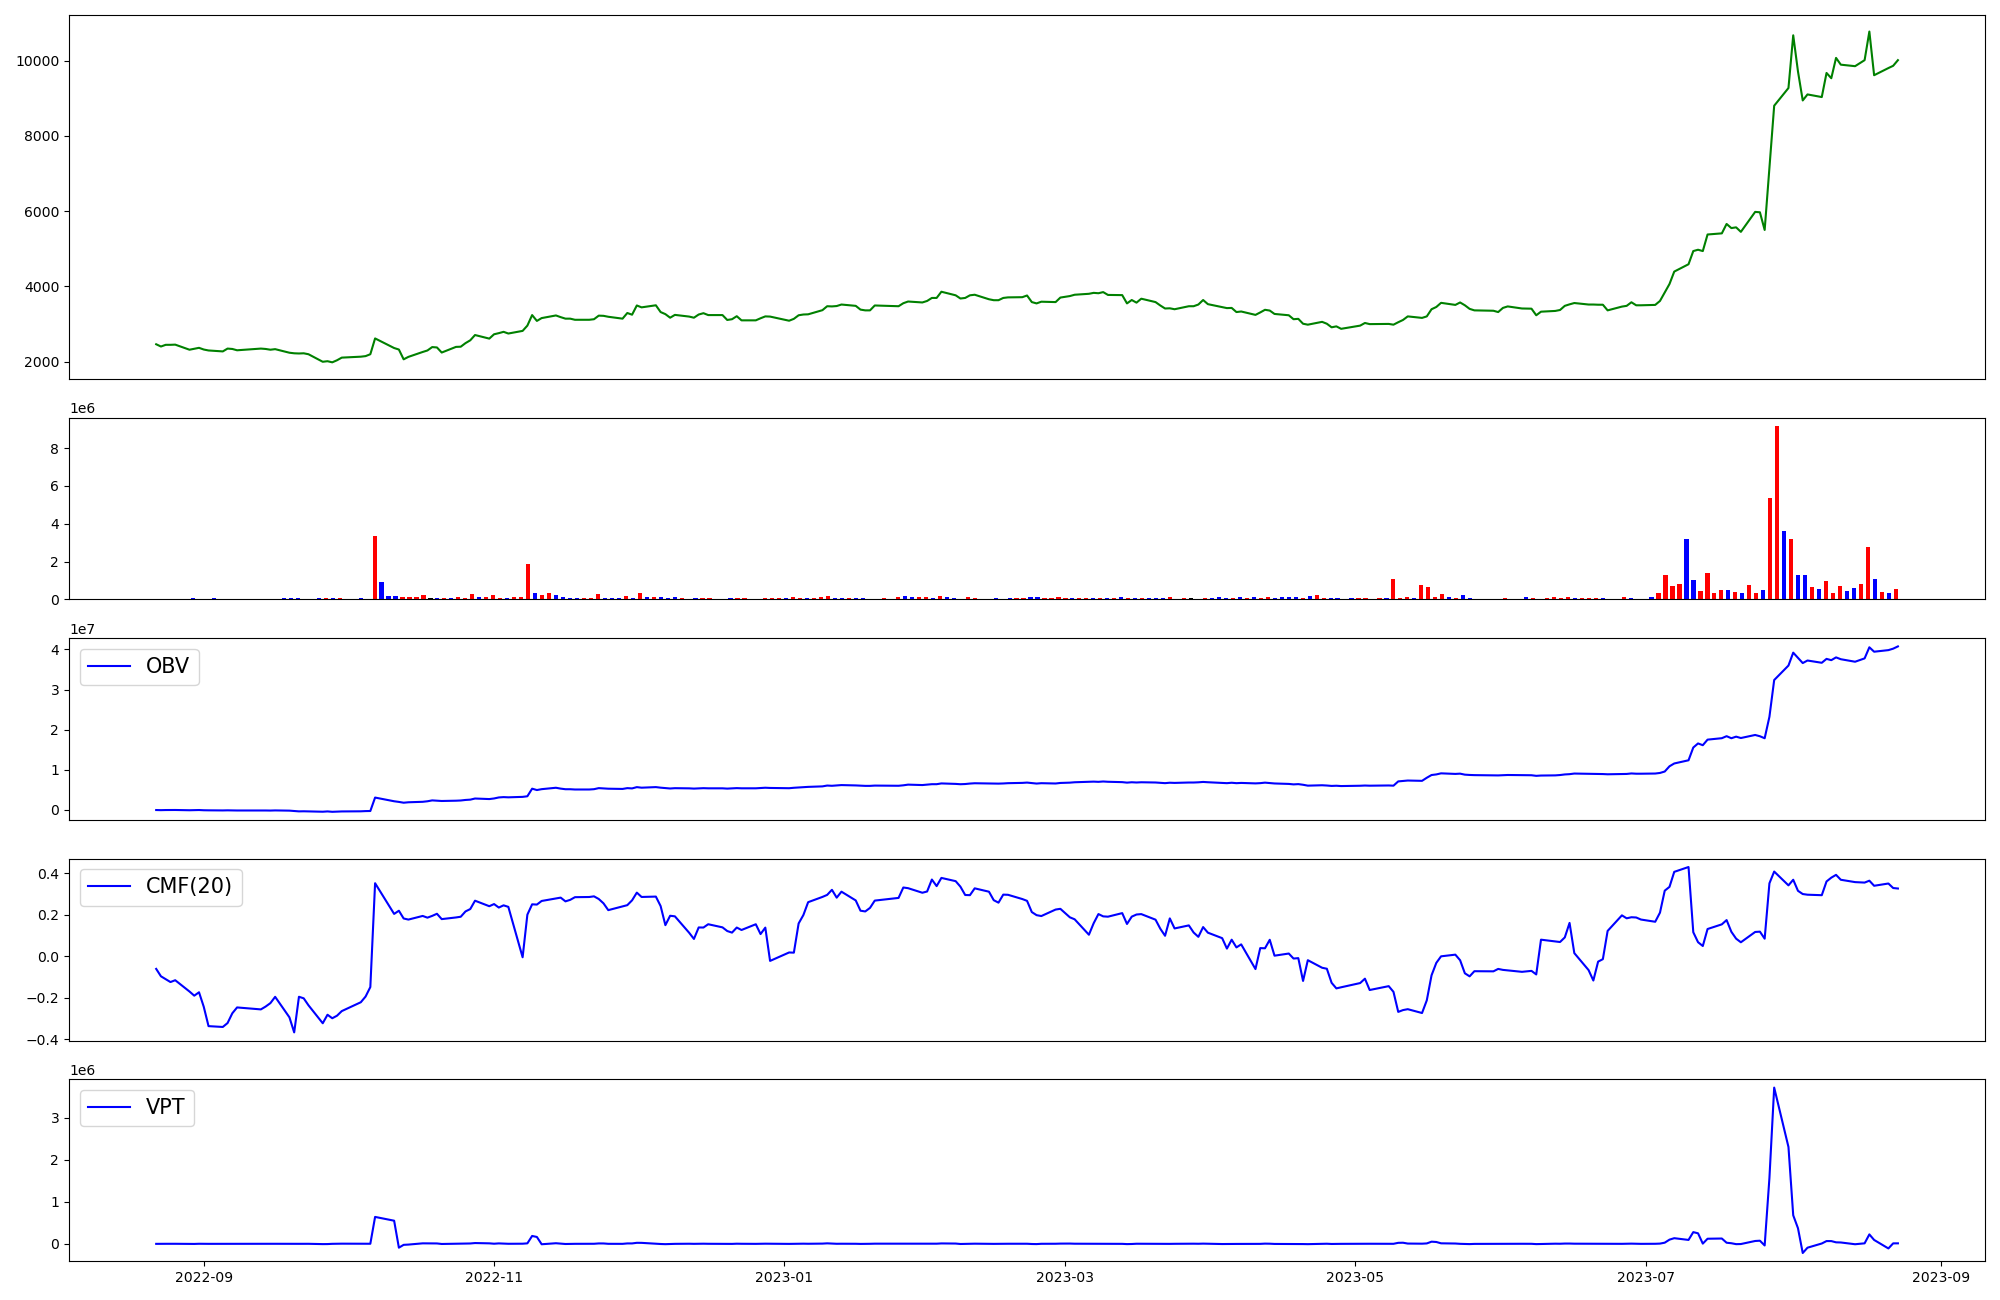Click the 2023-09 x-axis tick label
Viewport: 2000px width, 1300px height.
1941,1277
